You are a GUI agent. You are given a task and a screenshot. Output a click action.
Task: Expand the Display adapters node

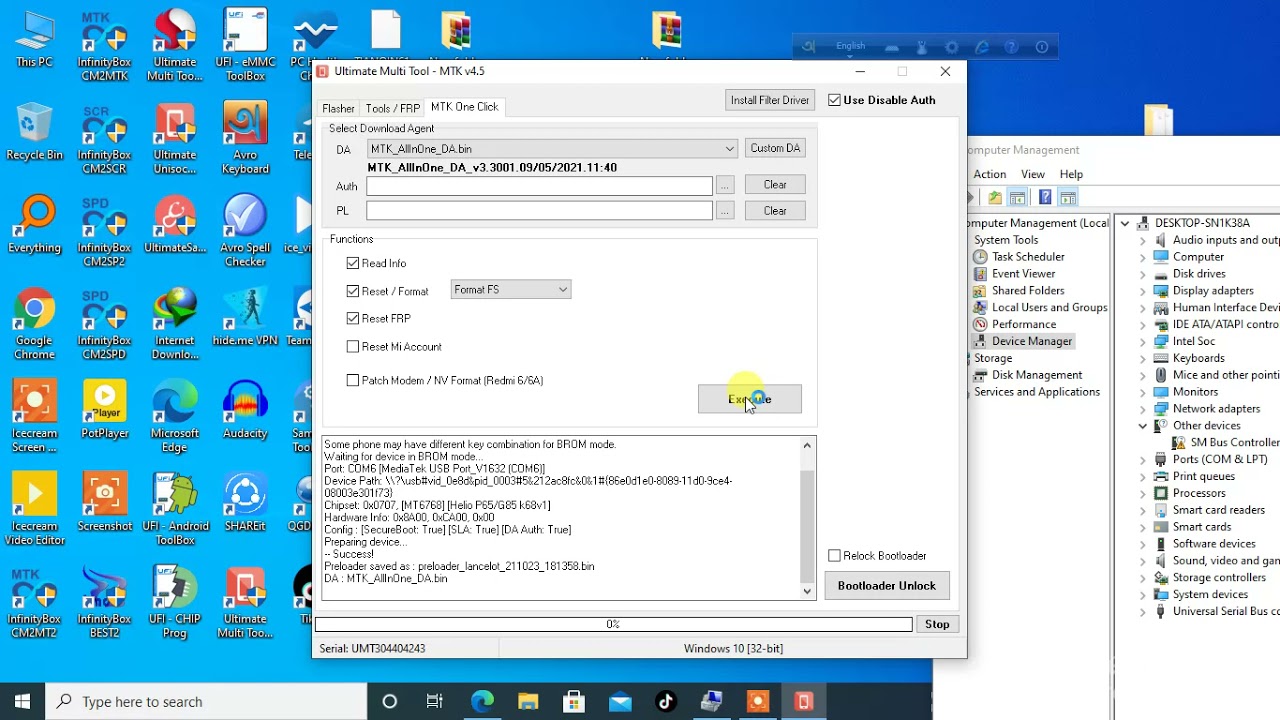pyautogui.click(x=1142, y=291)
